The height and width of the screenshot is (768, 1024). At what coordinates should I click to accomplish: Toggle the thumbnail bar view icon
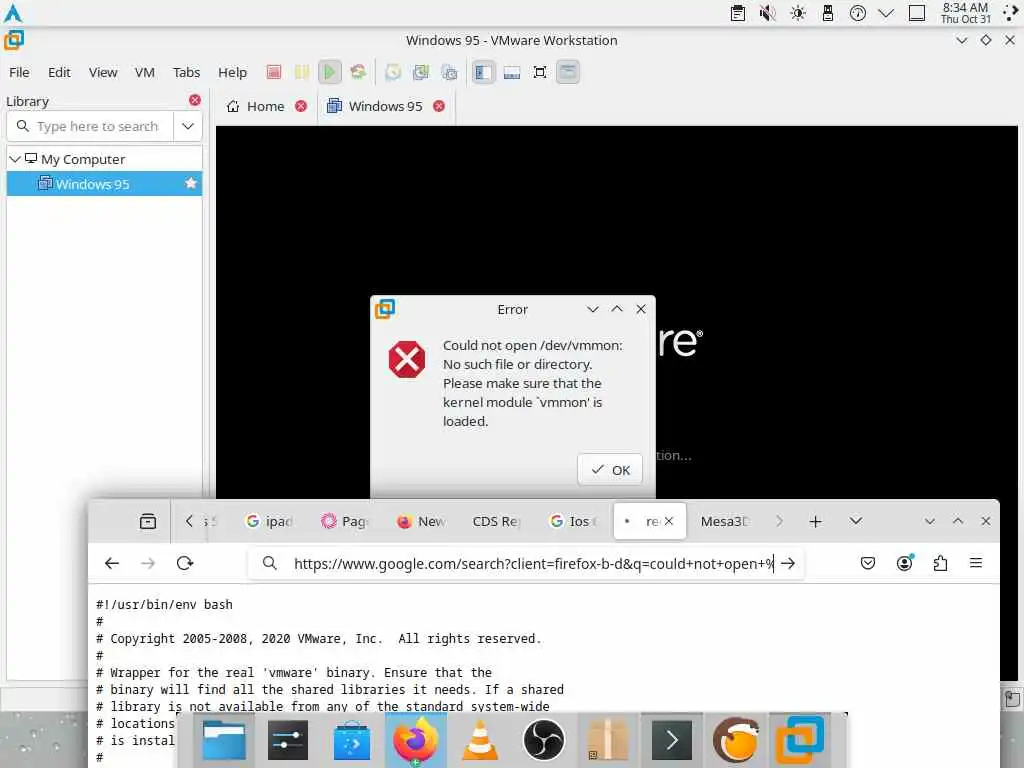[x=512, y=72]
